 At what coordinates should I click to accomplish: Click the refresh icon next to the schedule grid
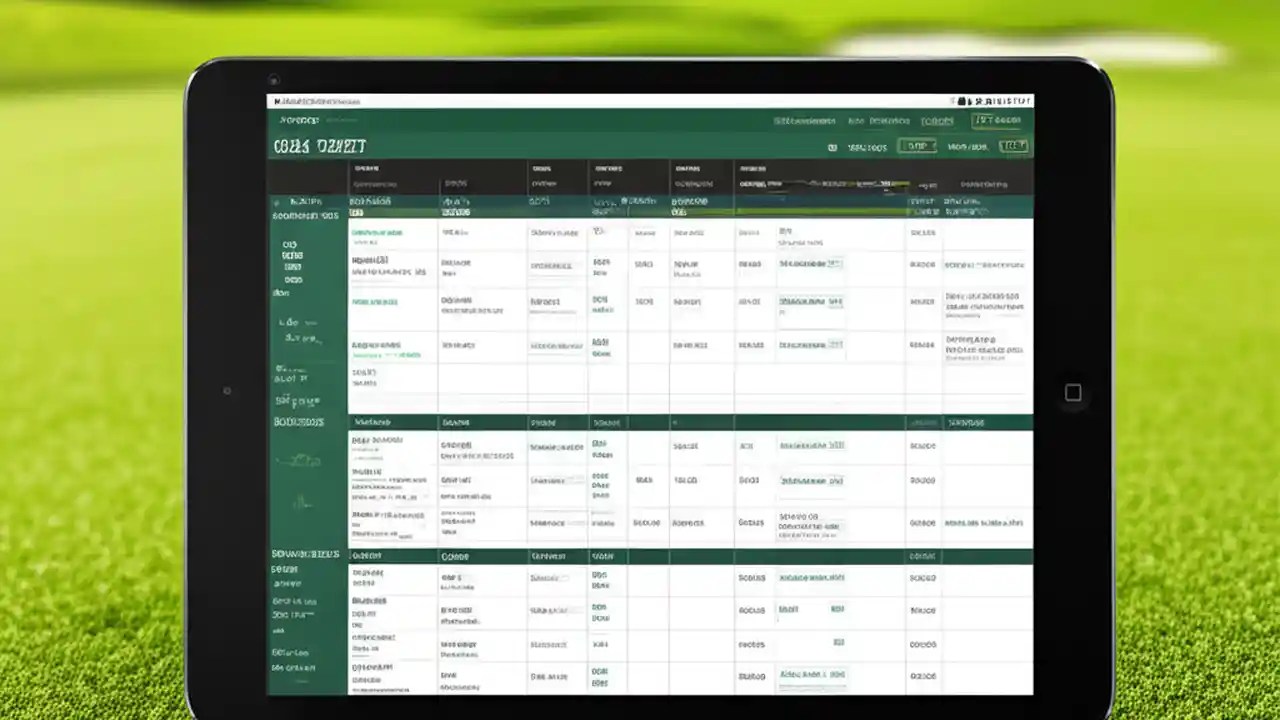pyautogui.click(x=1013, y=146)
